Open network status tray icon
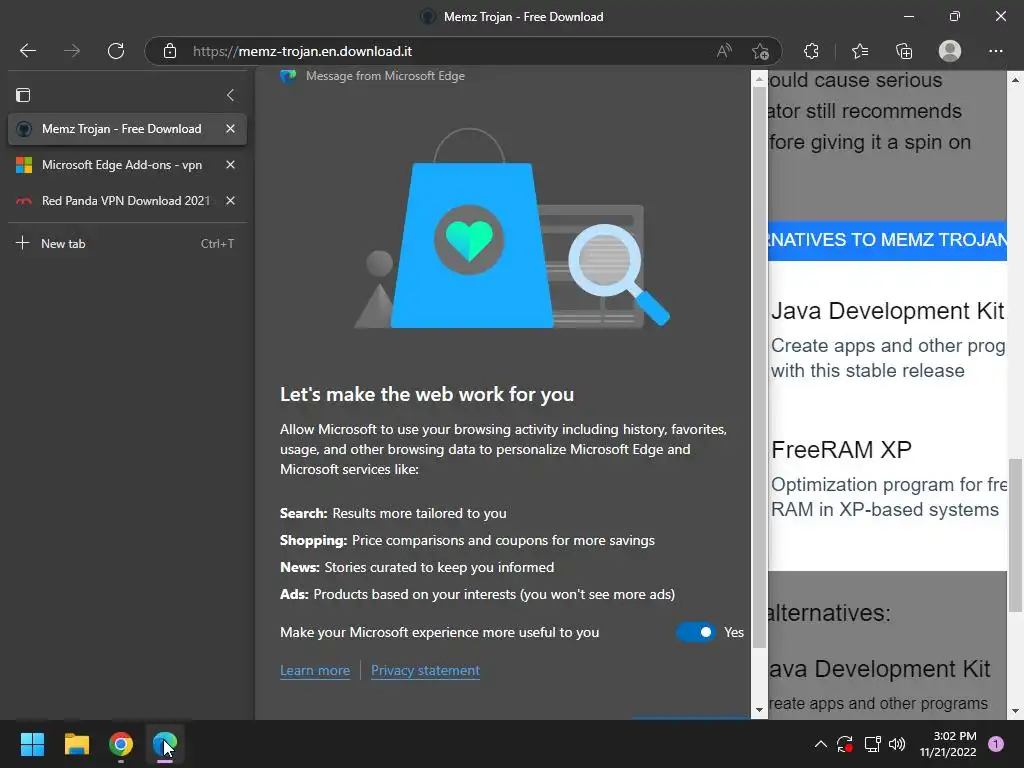 [872, 744]
